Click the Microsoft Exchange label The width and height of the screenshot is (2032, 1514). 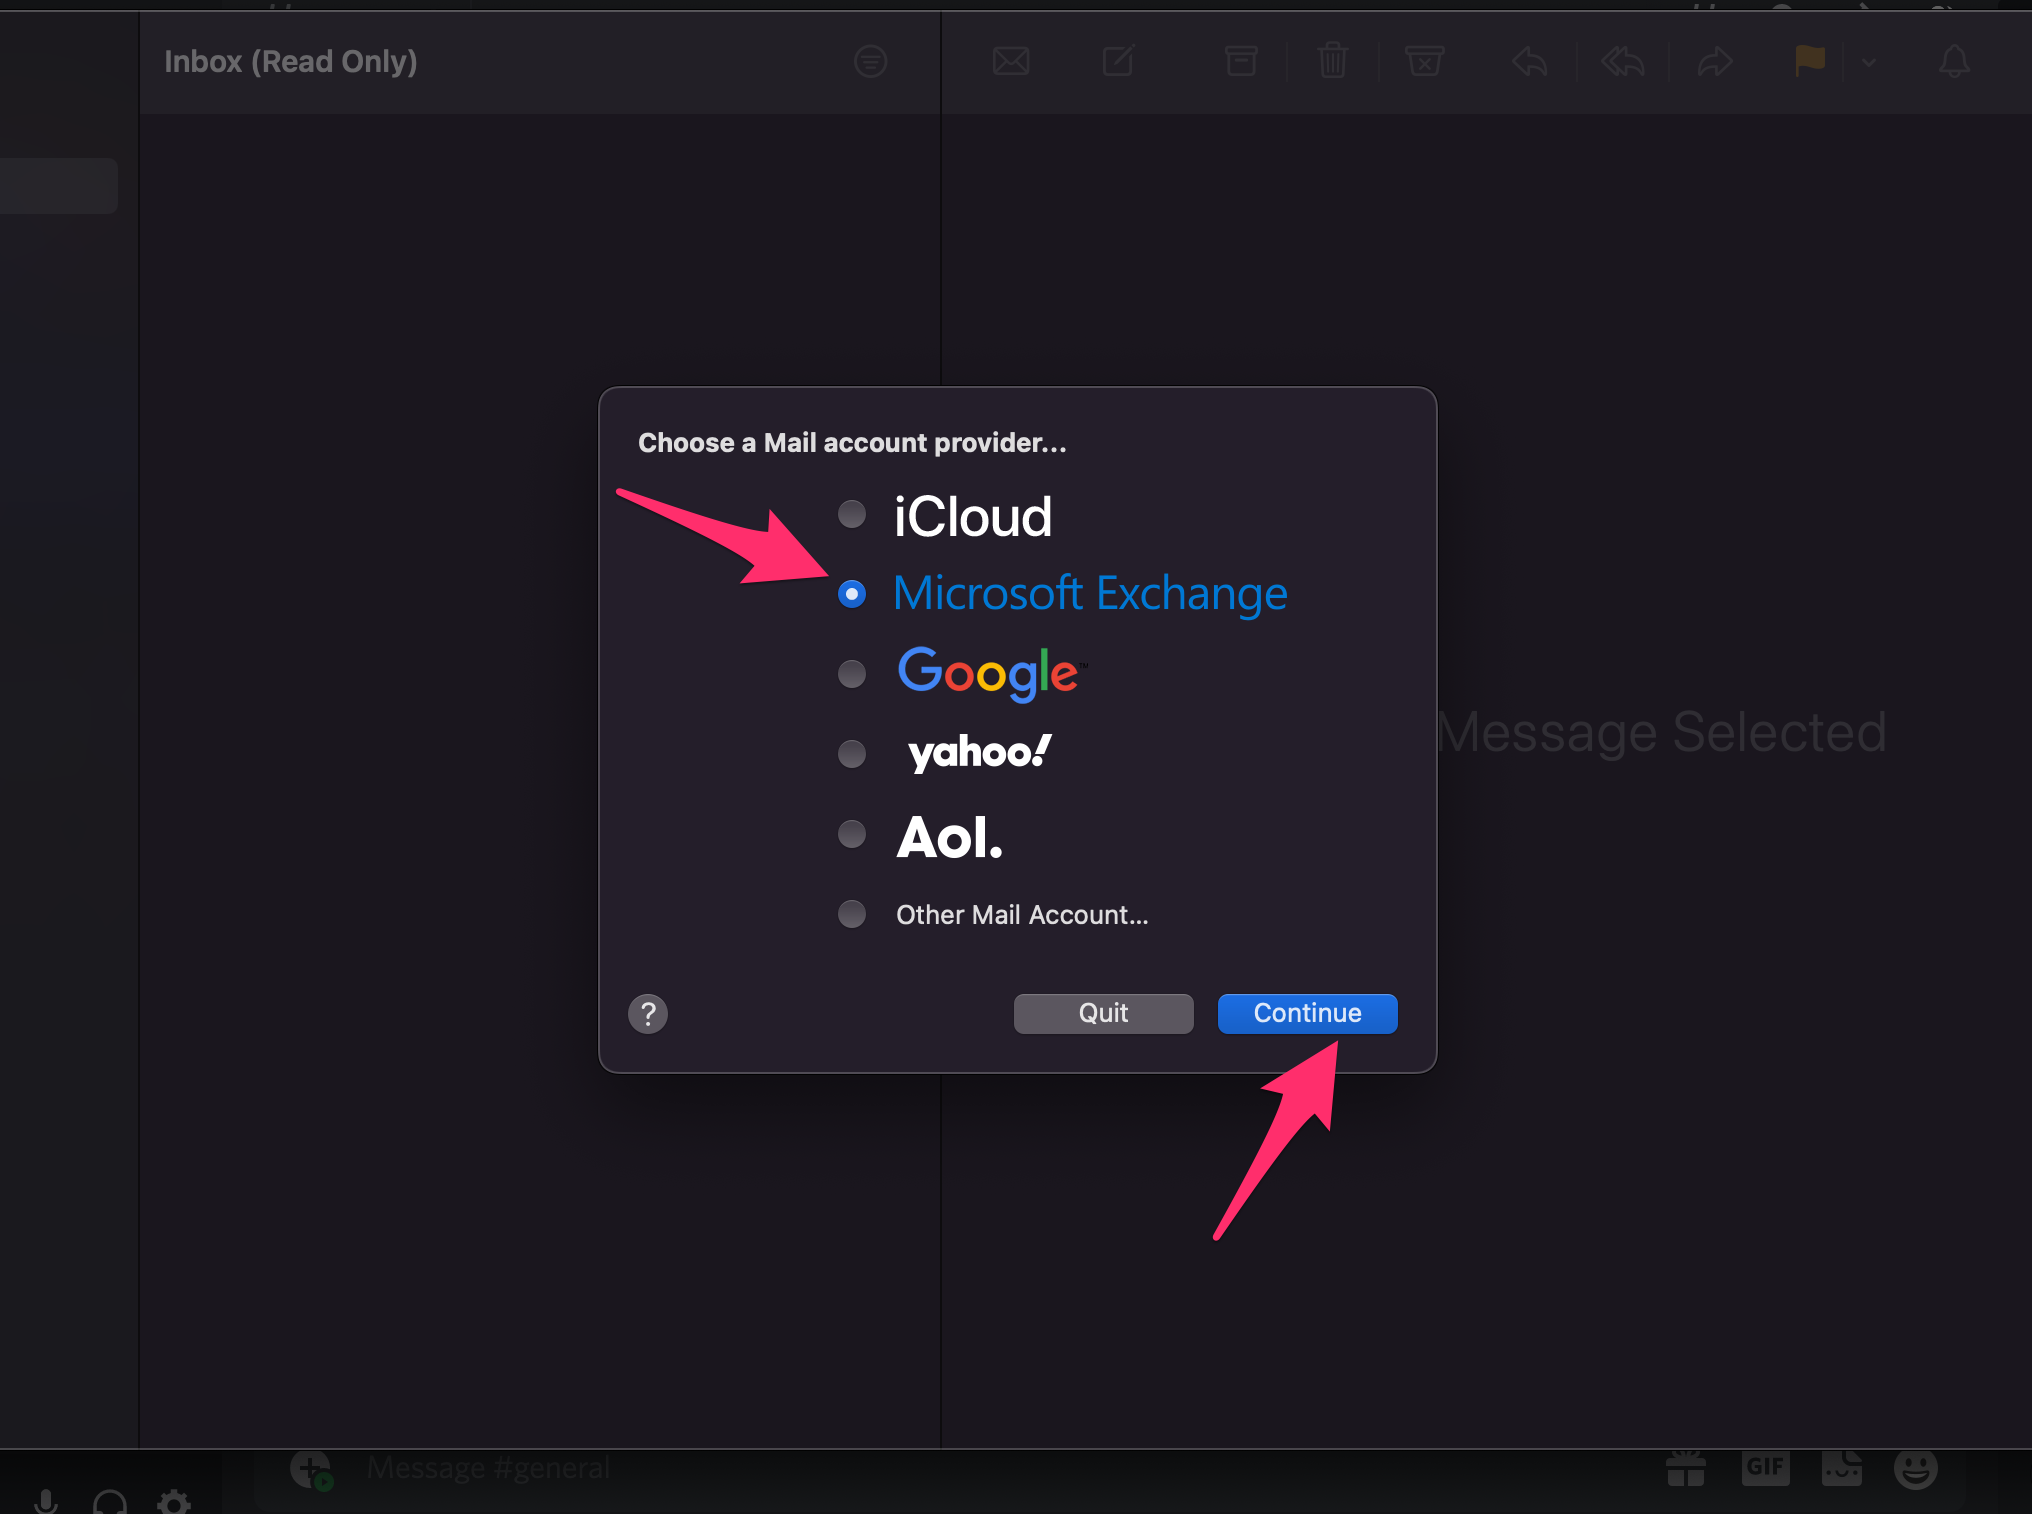pos(1090,594)
